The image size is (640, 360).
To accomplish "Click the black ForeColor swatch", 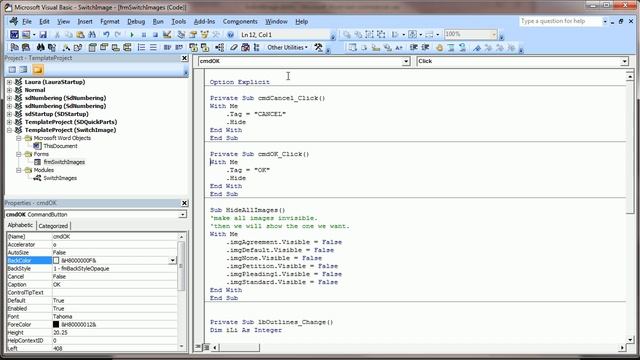I will 56,324.
